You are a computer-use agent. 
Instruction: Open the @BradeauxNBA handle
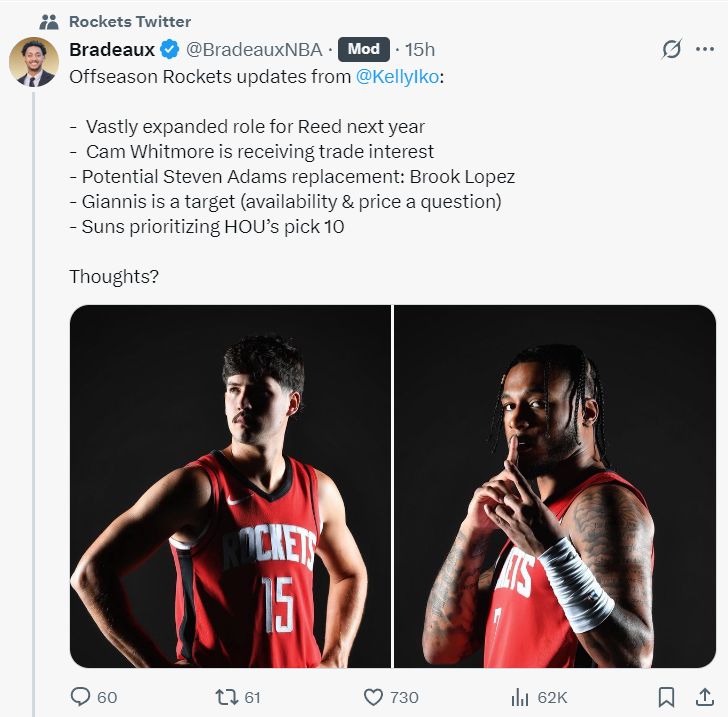pyautogui.click(x=254, y=50)
